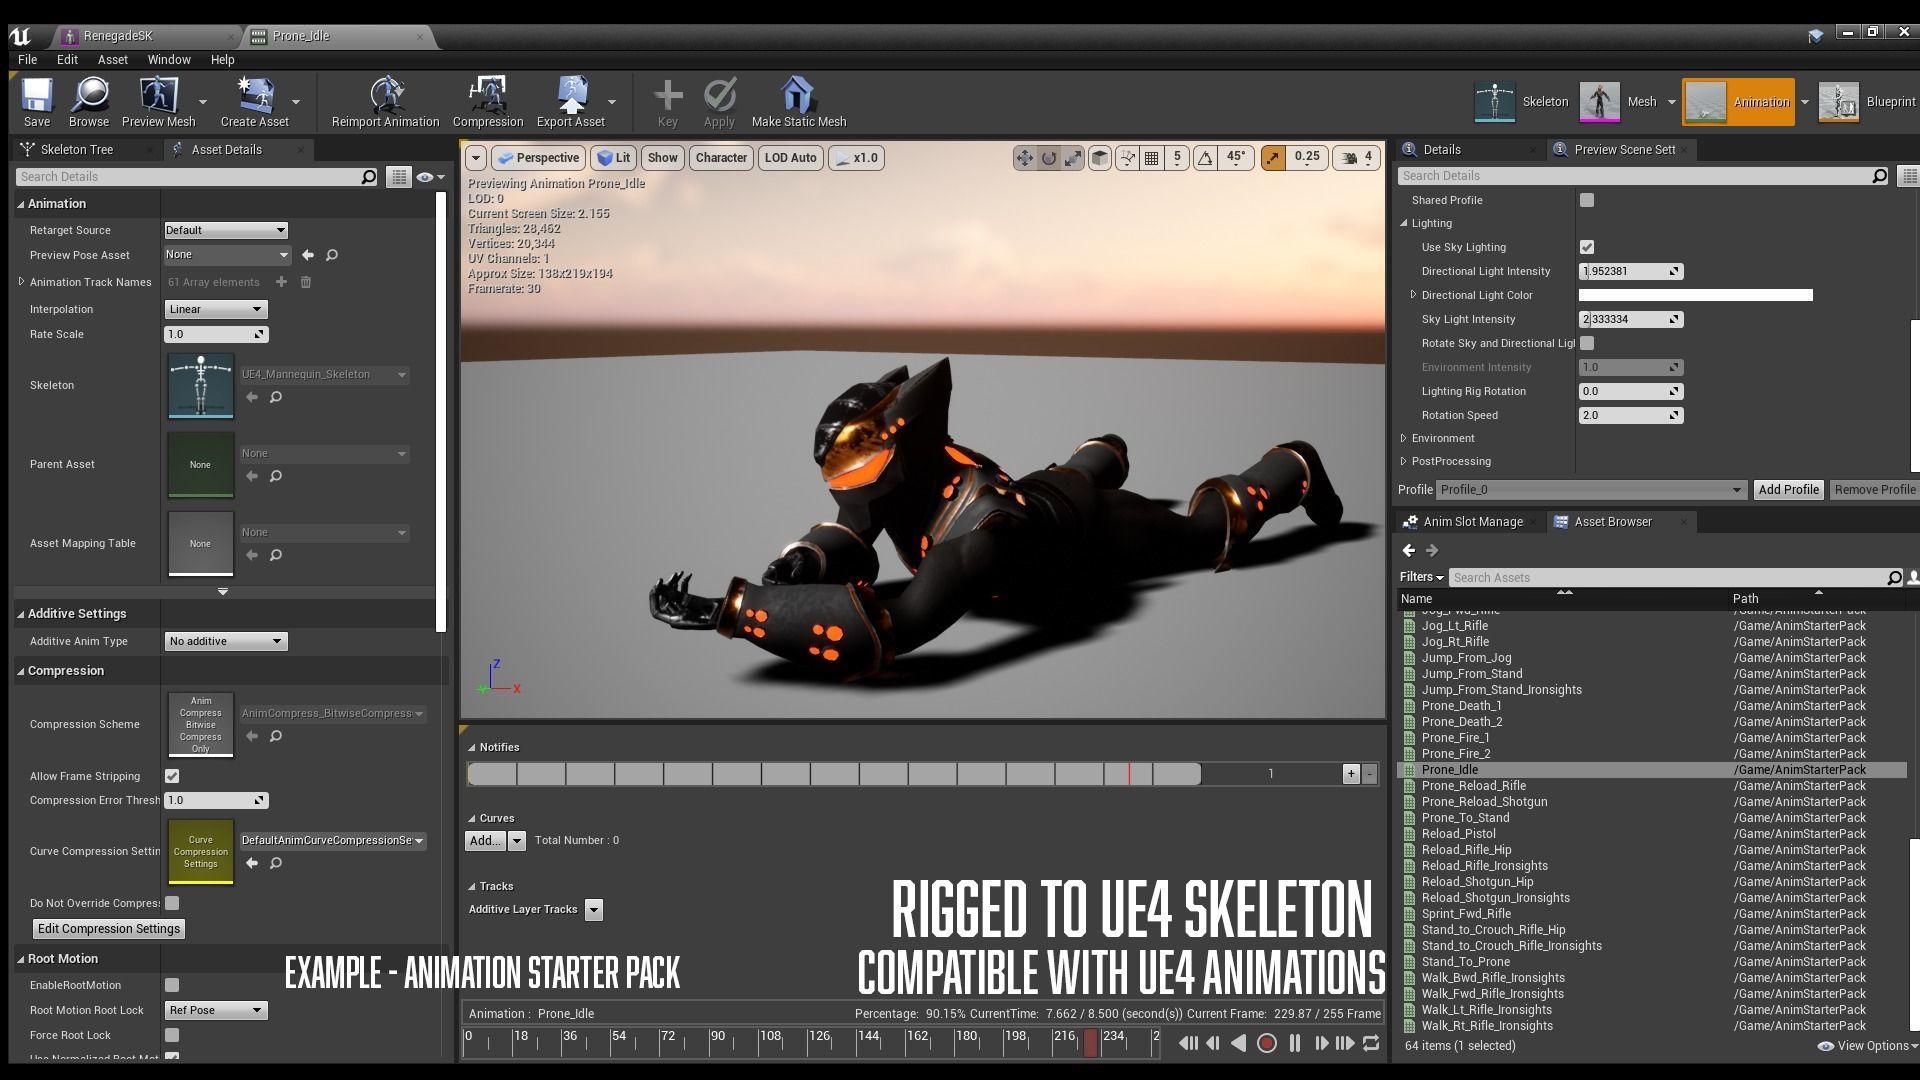Click the Reimport Animation icon
Screen dimensions: 1920x1080
[x=385, y=101]
